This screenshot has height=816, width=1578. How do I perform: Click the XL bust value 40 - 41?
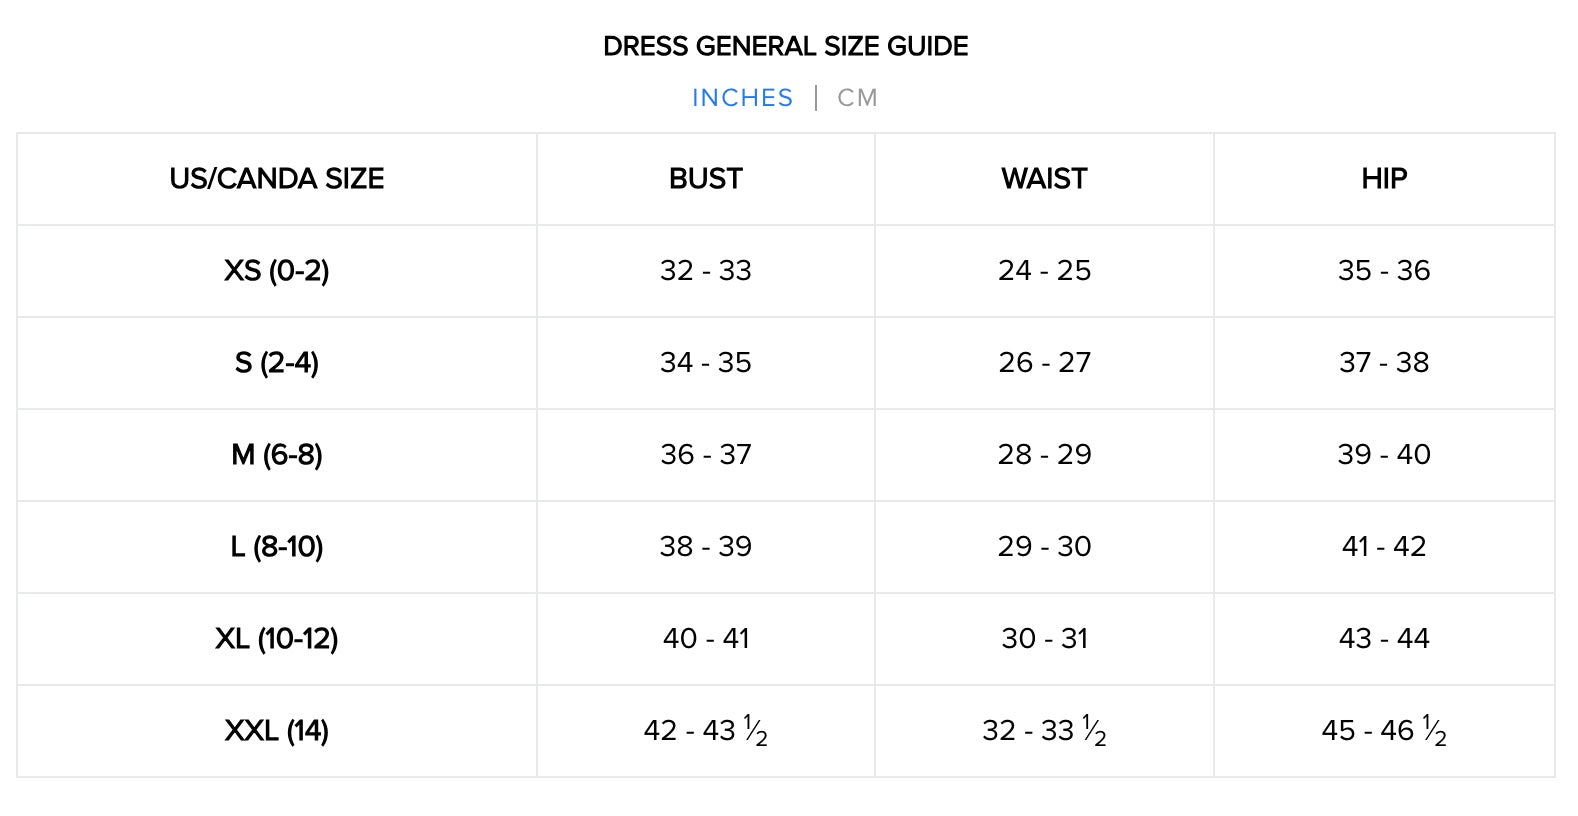pos(706,639)
